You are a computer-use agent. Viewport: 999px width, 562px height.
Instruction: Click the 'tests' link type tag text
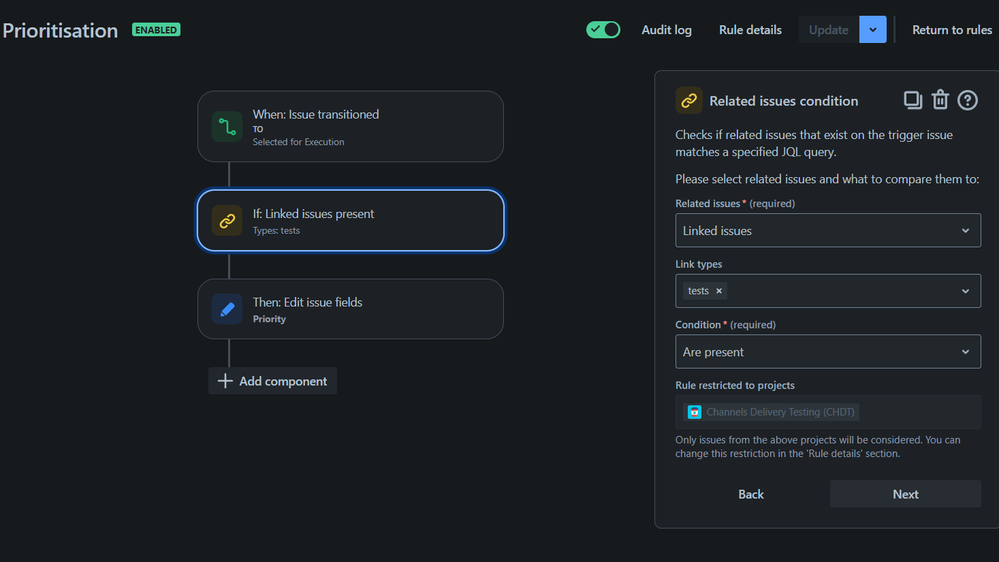(x=698, y=291)
